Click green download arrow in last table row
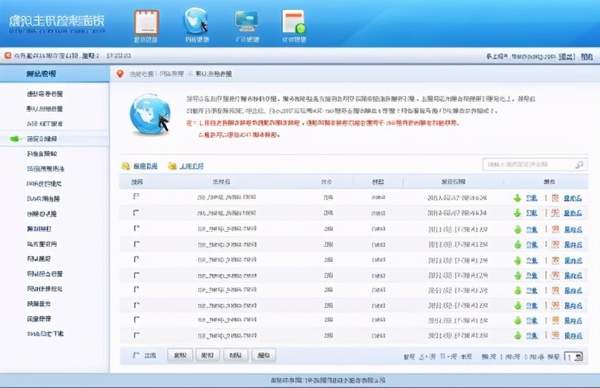This screenshot has height=388, width=600. (x=518, y=336)
